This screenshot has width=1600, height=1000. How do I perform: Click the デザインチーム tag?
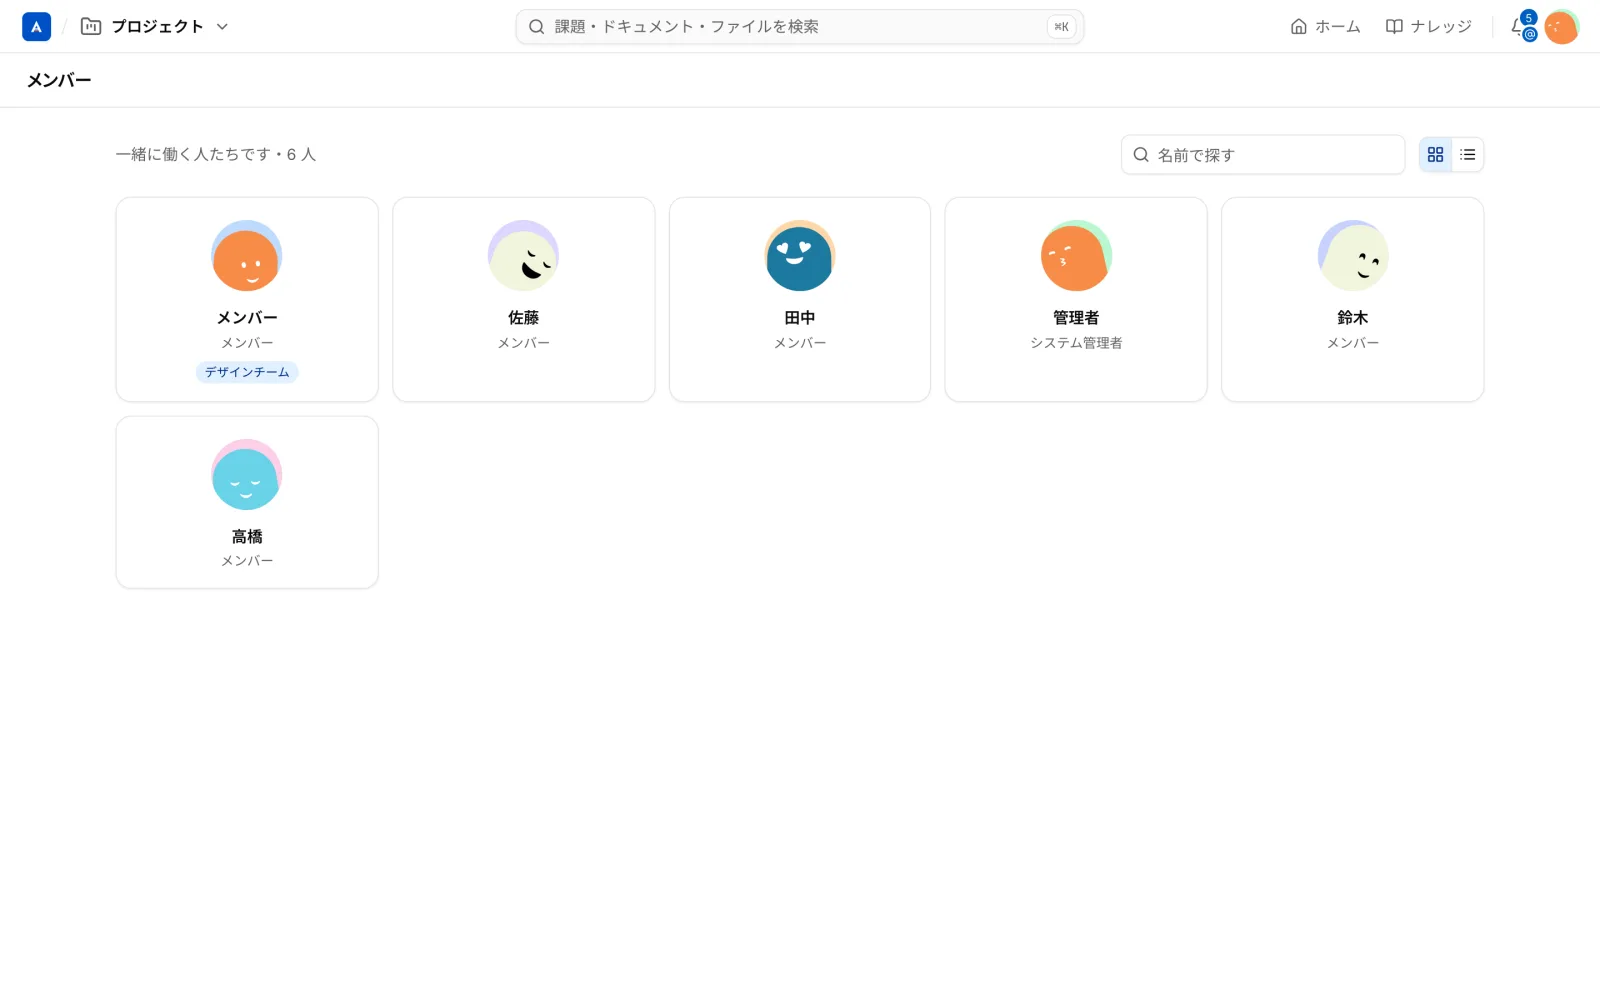pos(247,372)
